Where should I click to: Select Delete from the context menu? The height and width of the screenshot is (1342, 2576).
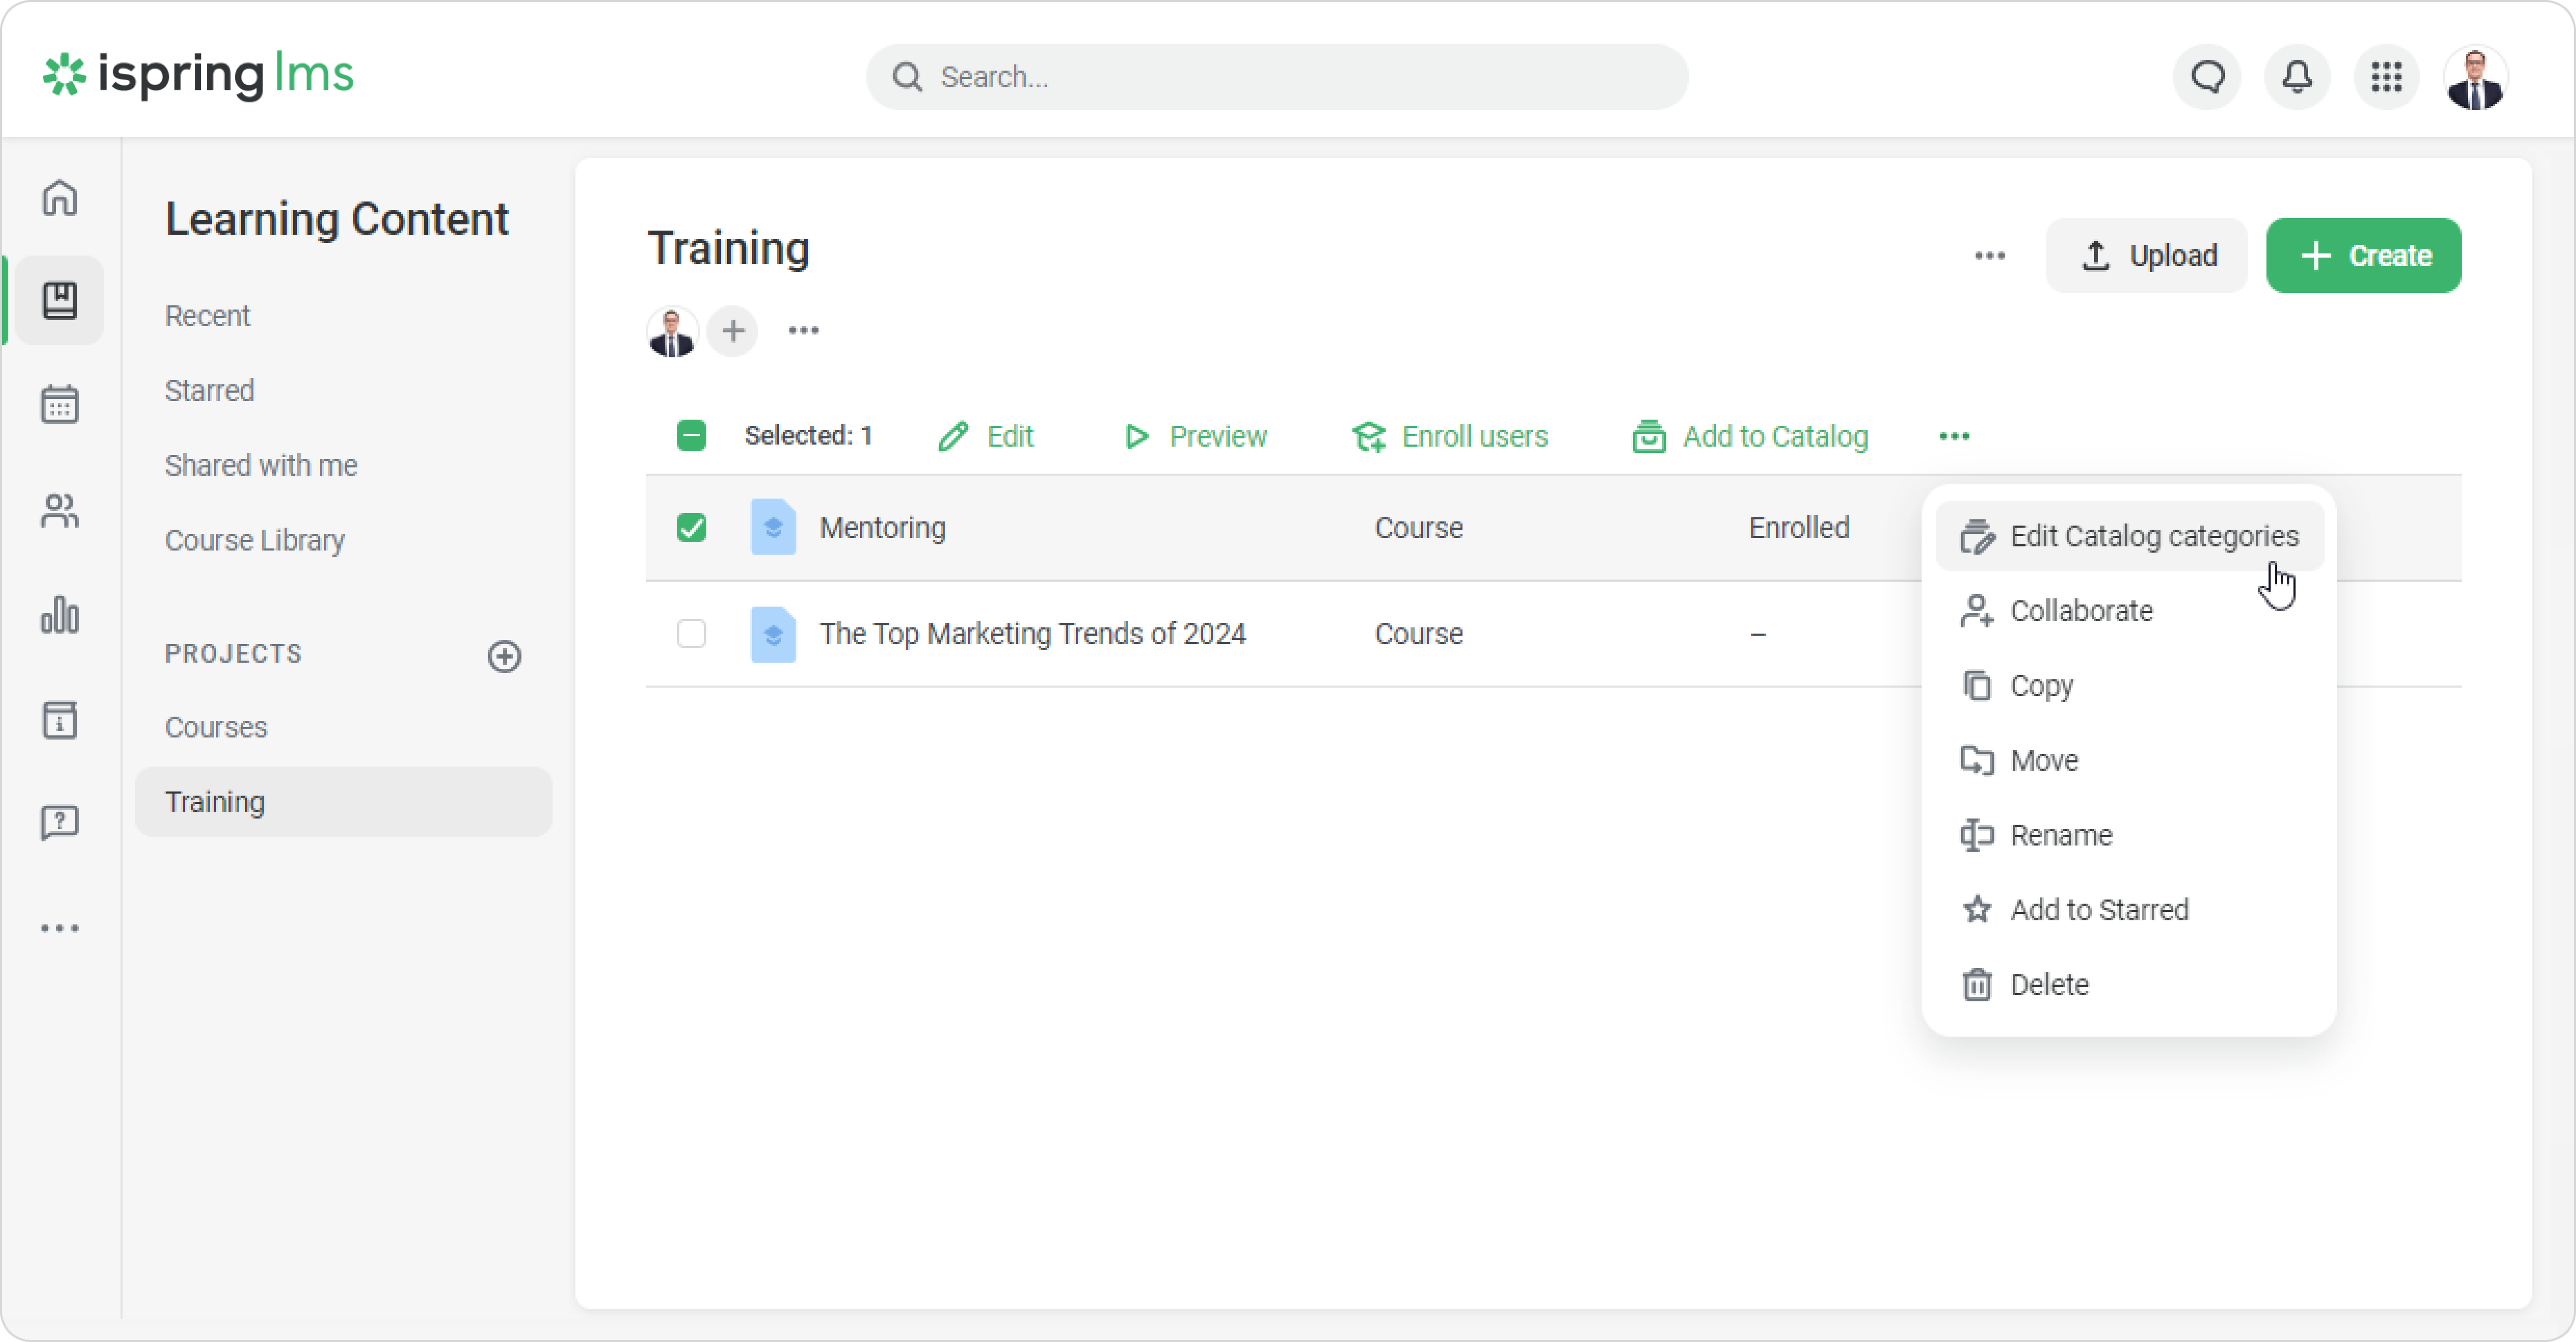pos(2048,985)
